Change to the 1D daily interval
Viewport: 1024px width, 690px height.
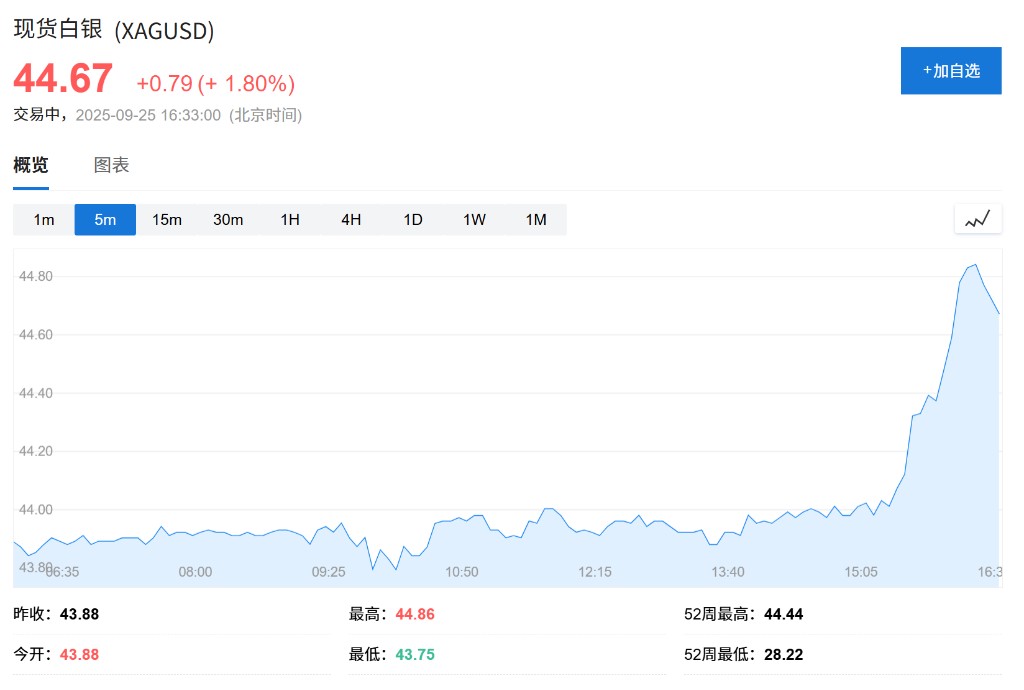[x=413, y=220]
